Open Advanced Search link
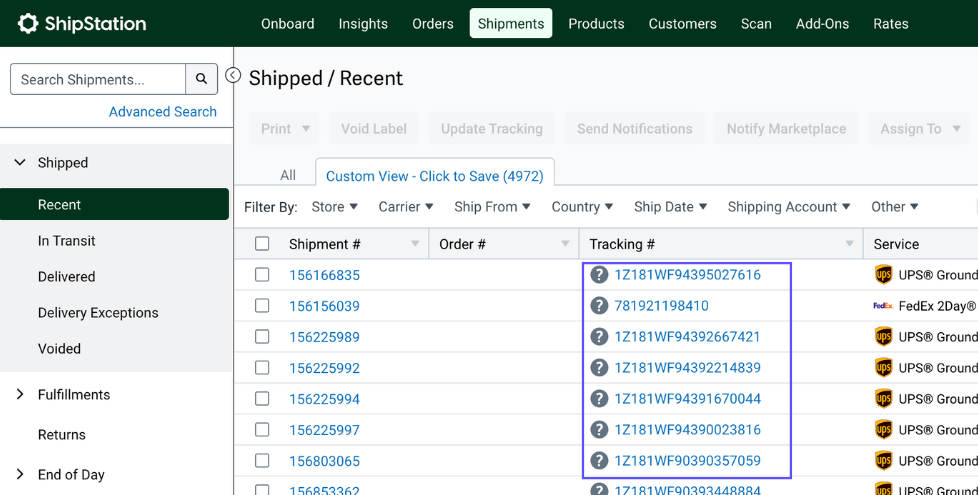This screenshot has width=978, height=495. pyautogui.click(x=162, y=112)
